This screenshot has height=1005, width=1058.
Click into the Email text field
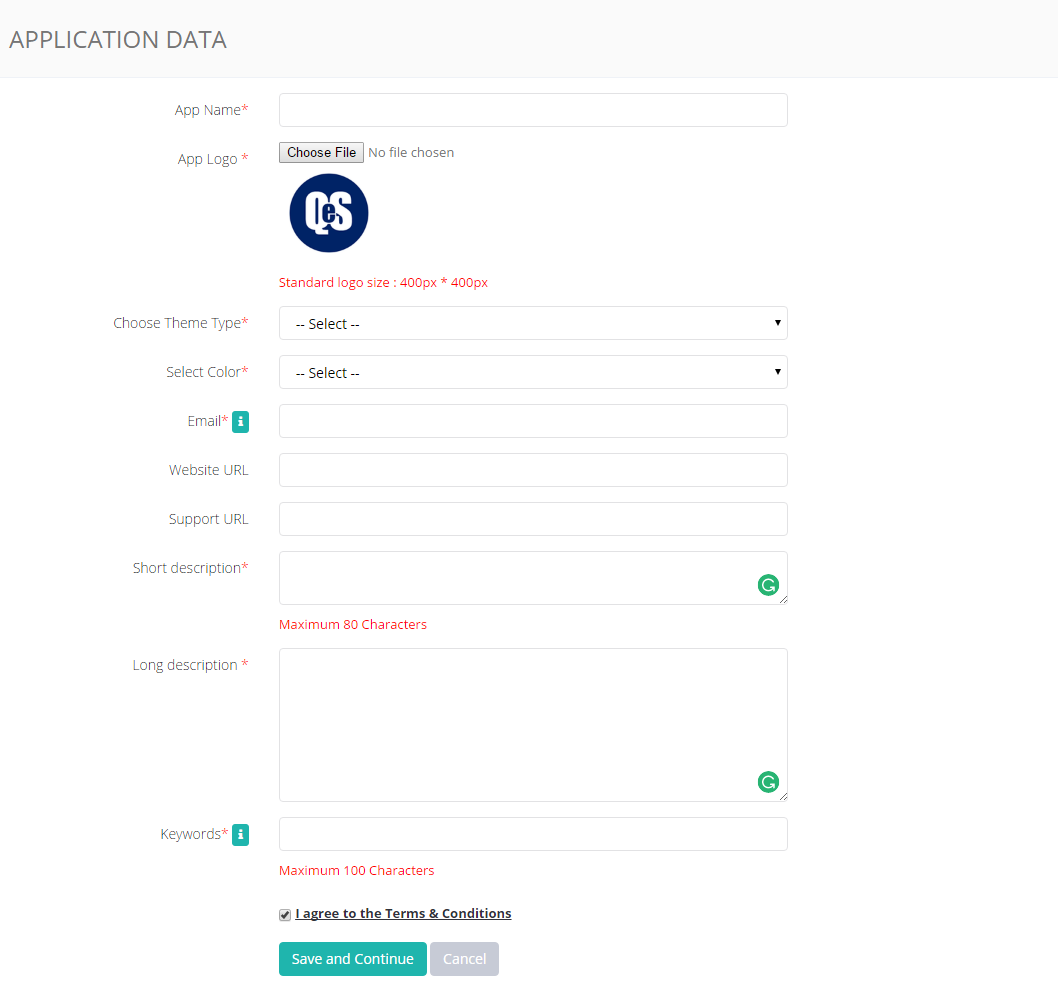[x=533, y=421]
